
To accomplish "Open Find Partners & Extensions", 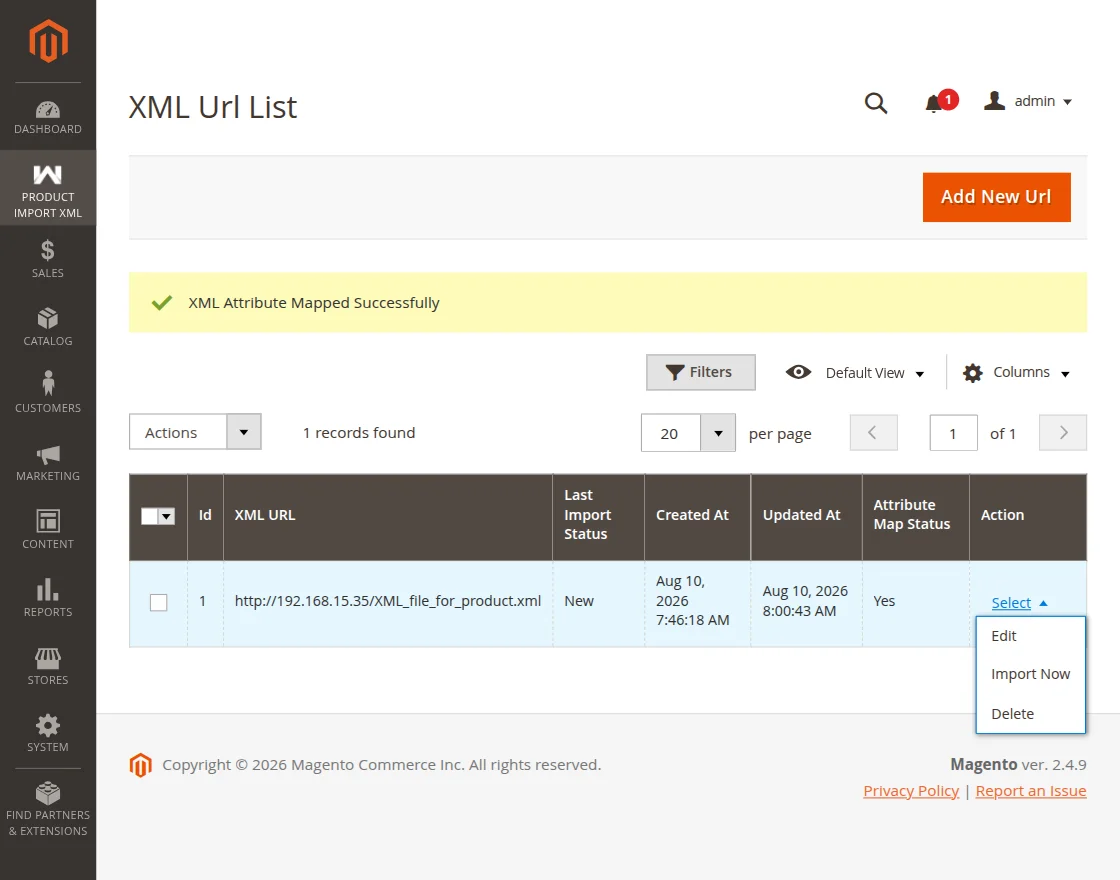I will click(48, 809).
